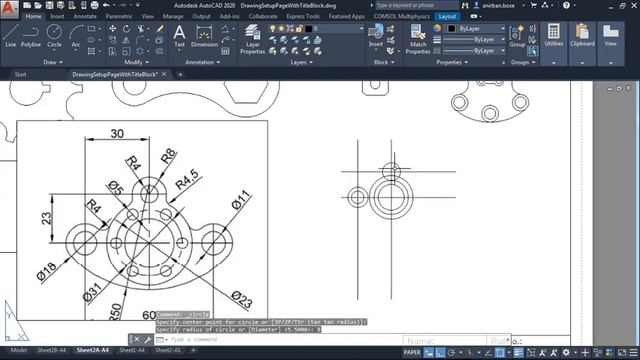This screenshot has width=640, height=360.
Task: Click the Rotate tool icon
Action: [x=126, y=29]
